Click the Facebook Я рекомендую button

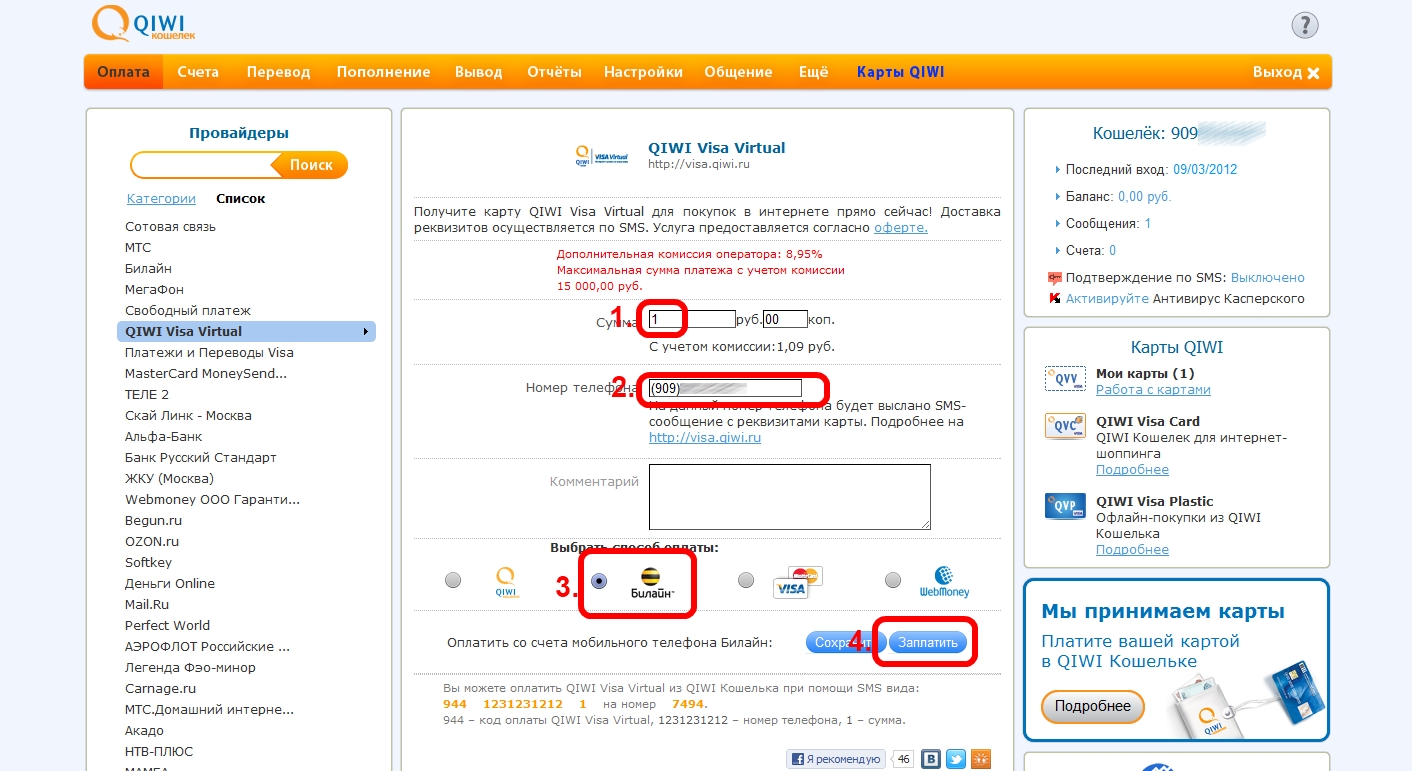(x=835, y=759)
